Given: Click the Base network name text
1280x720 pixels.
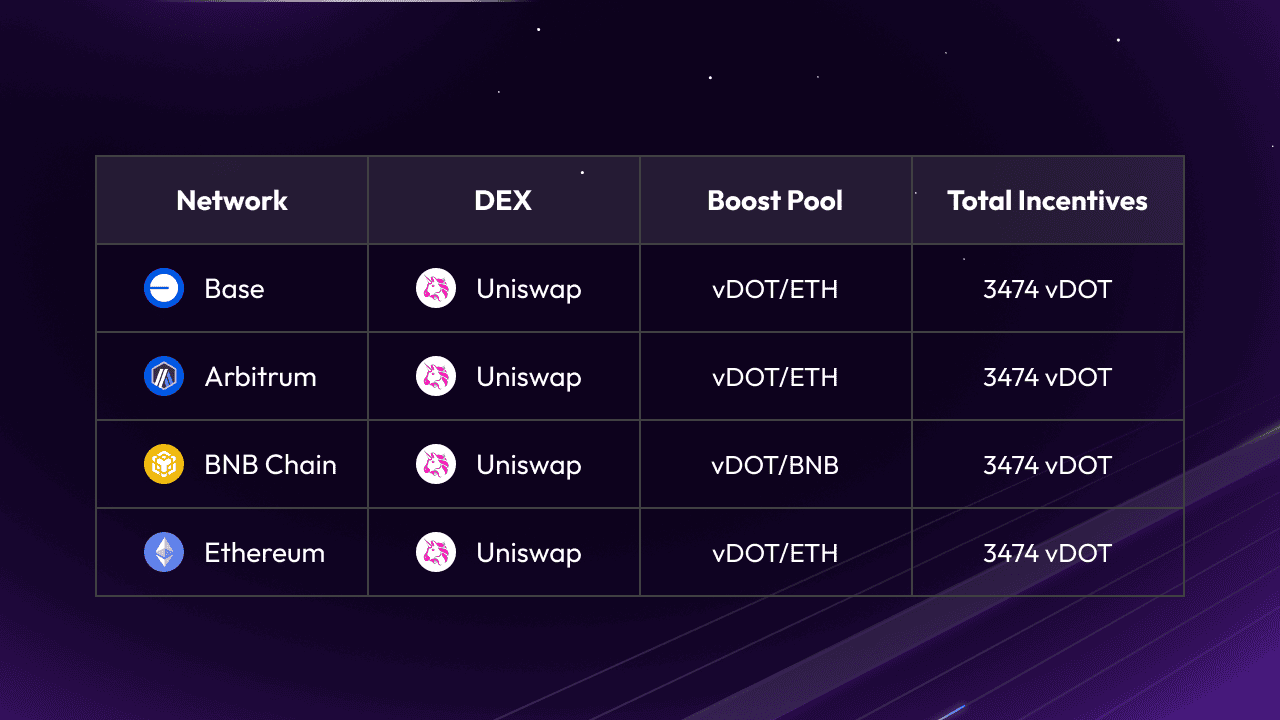Looking at the screenshot, I should [234, 289].
